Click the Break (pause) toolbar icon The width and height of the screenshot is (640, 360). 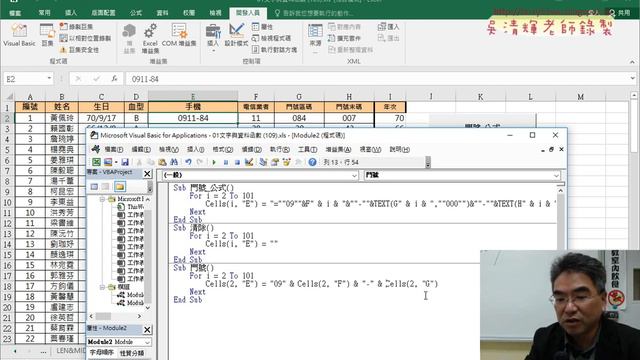(x=226, y=162)
